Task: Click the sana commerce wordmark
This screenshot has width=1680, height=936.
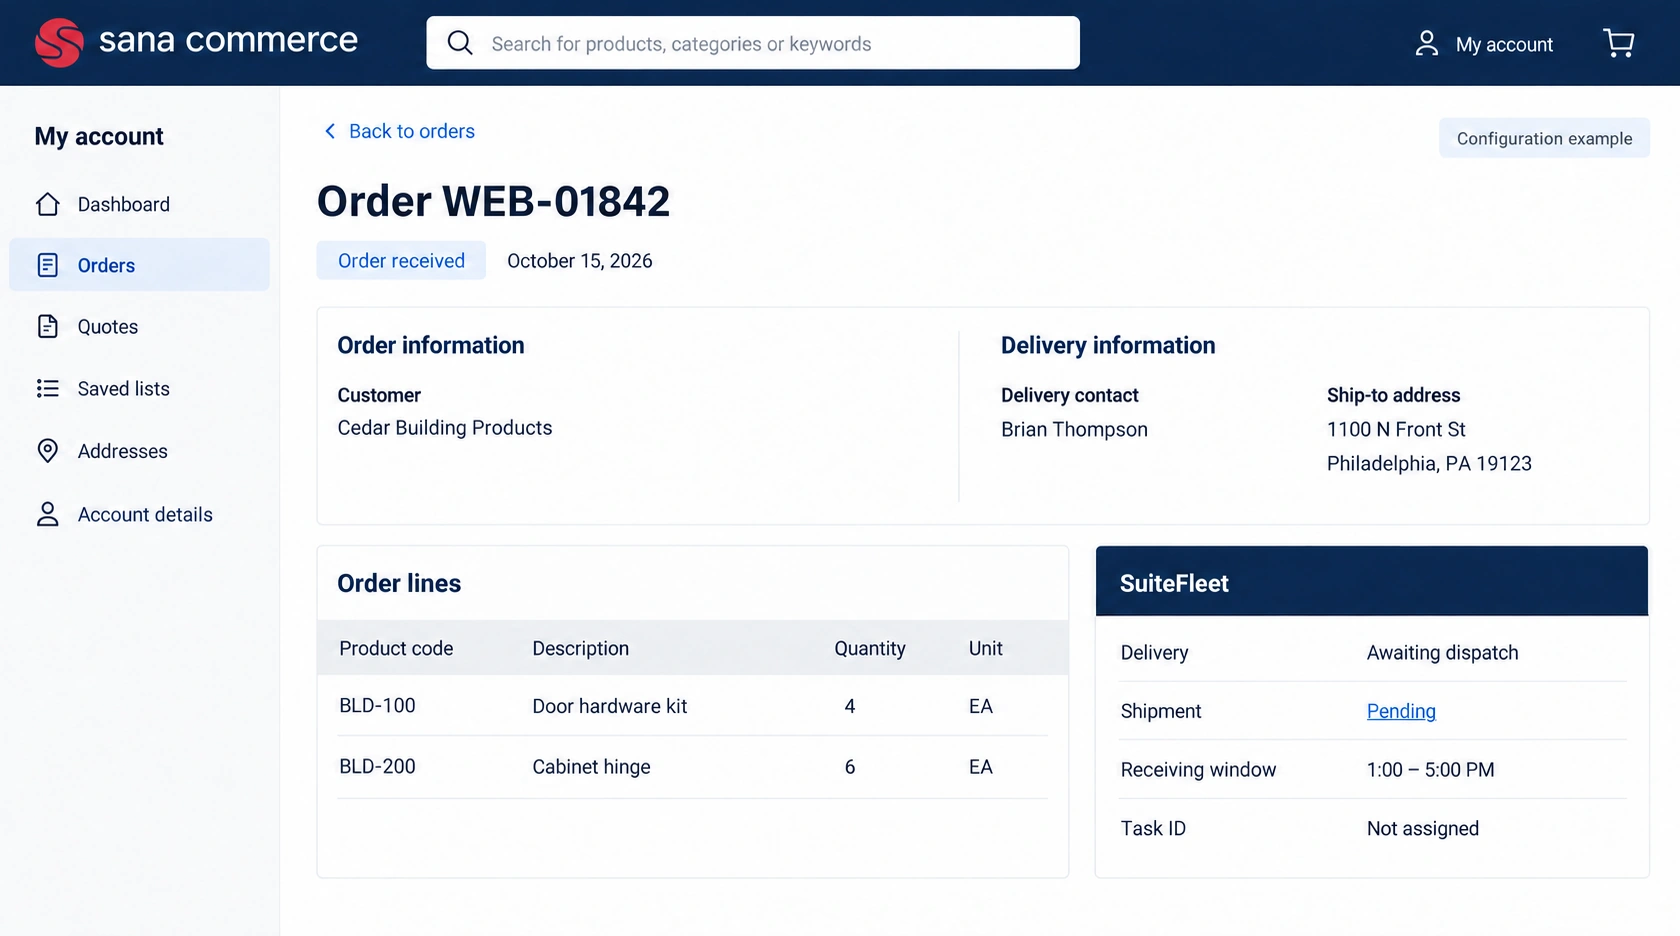Action: coord(228,40)
